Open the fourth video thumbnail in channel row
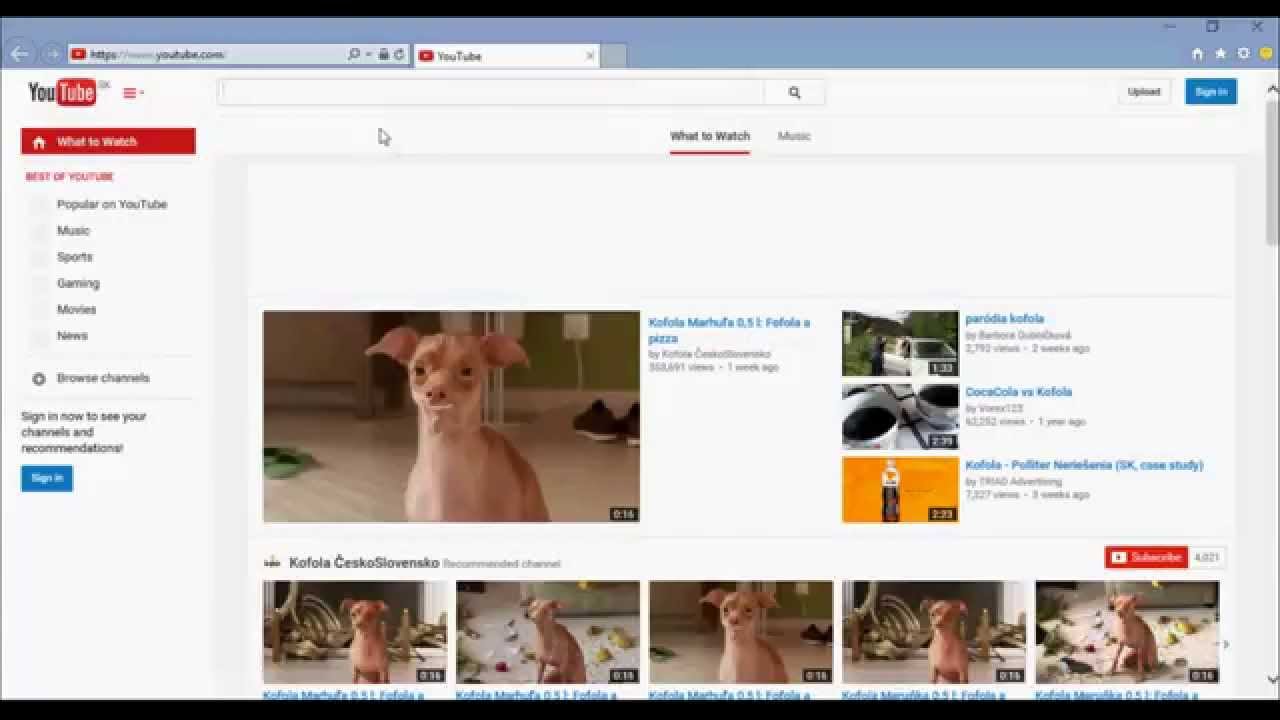The image size is (1280, 720). 934,632
